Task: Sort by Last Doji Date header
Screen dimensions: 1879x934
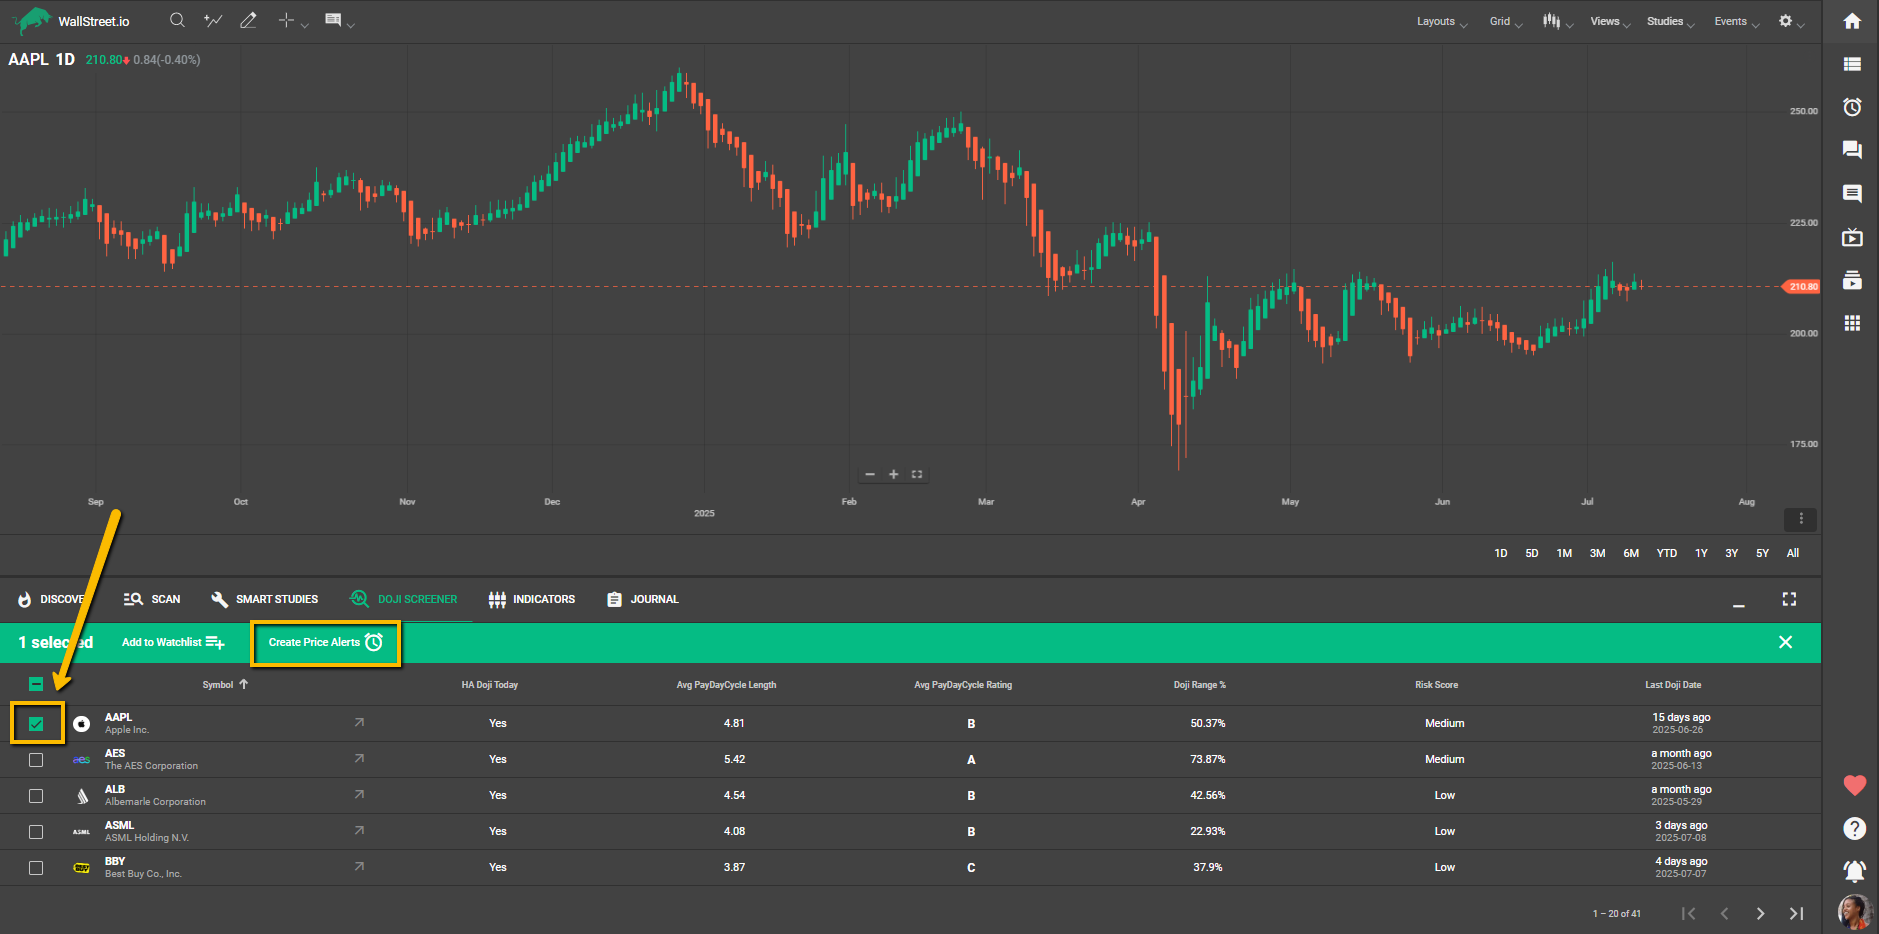Action: pos(1673,685)
